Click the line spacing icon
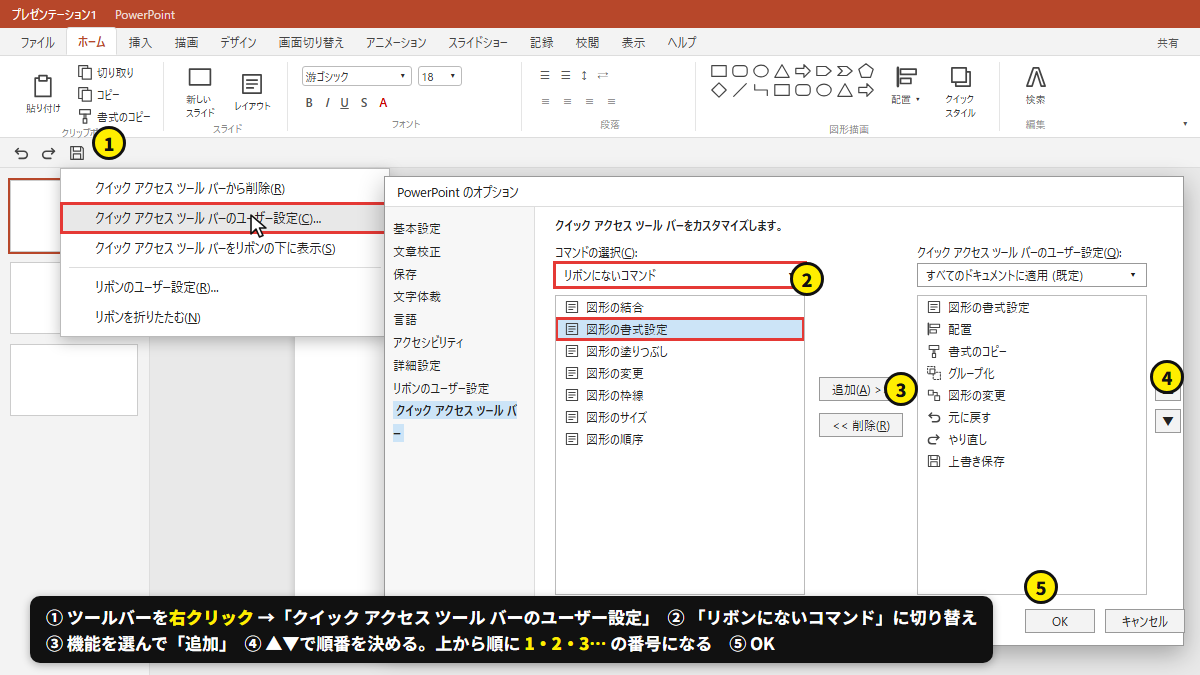Screen dimensions: 1200x675 pos(584,75)
